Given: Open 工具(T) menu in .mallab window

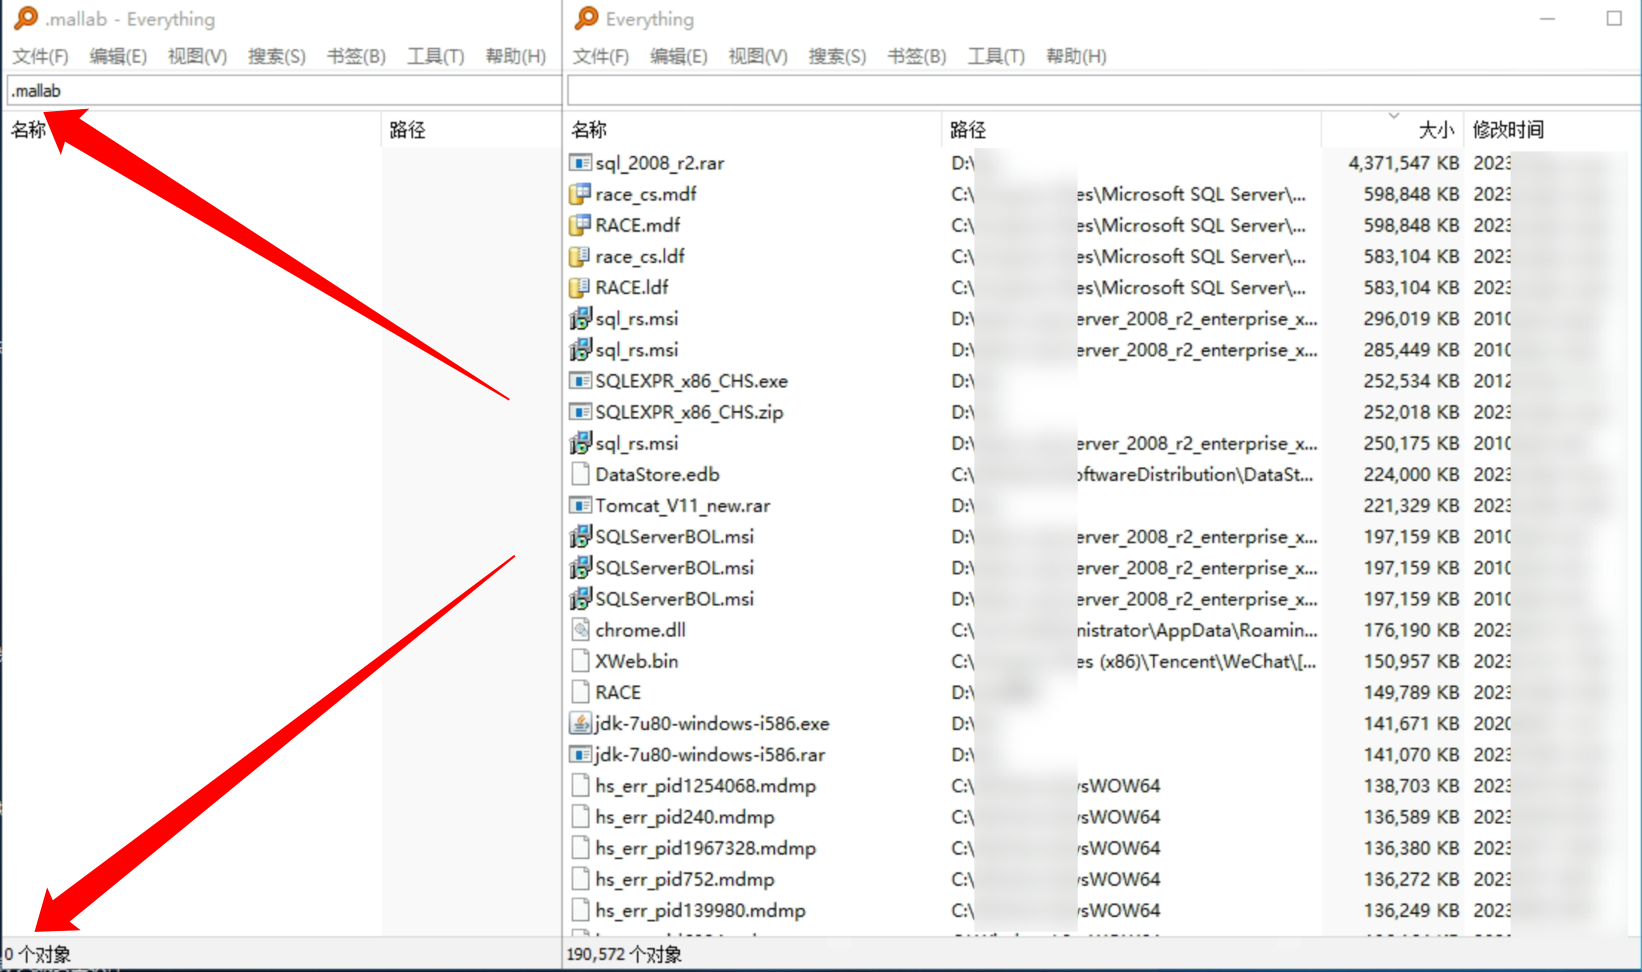Looking at the screenshot, I should tap(435, 56).
